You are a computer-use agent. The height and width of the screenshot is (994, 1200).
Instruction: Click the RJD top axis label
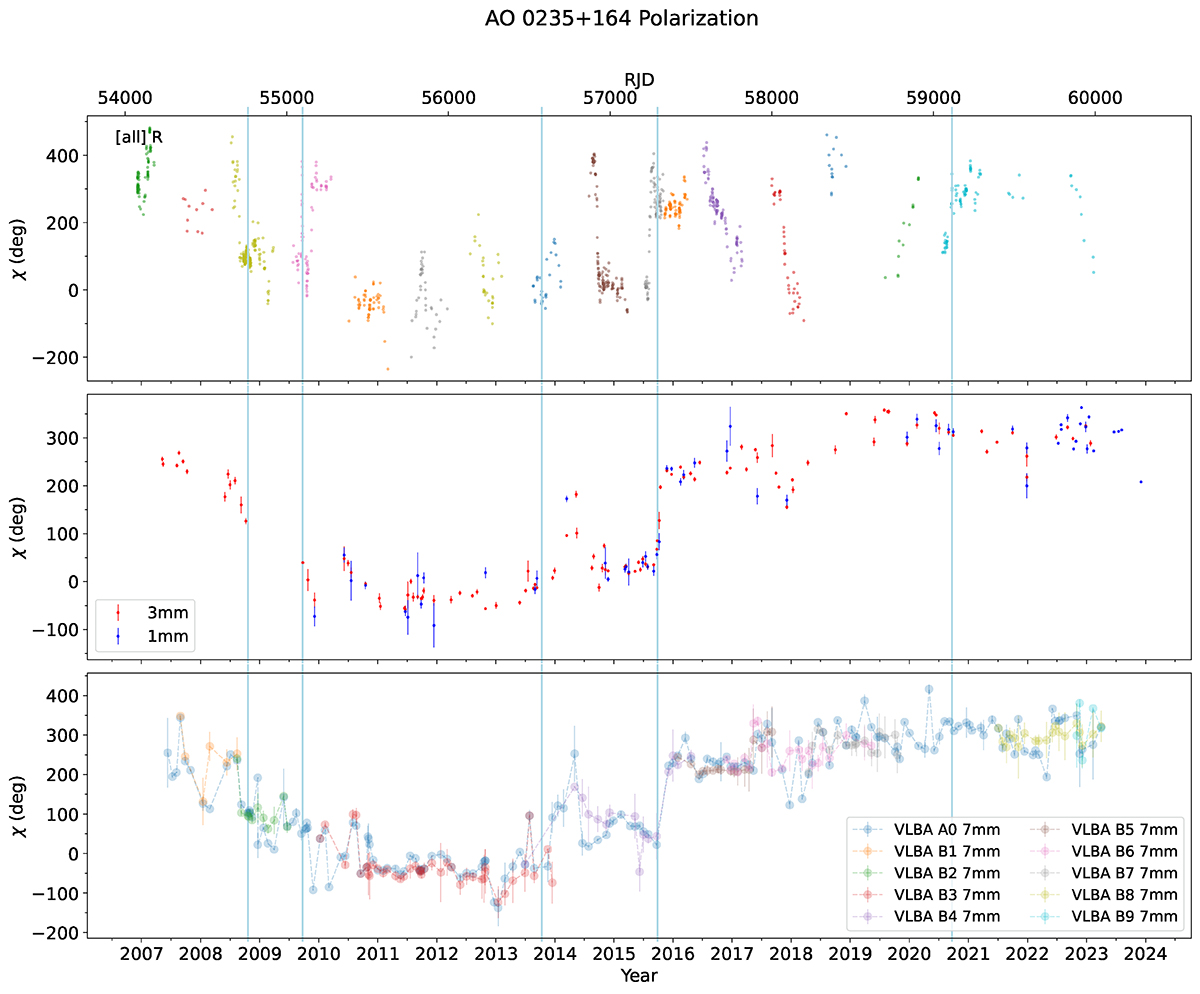[x=639, y=79]
